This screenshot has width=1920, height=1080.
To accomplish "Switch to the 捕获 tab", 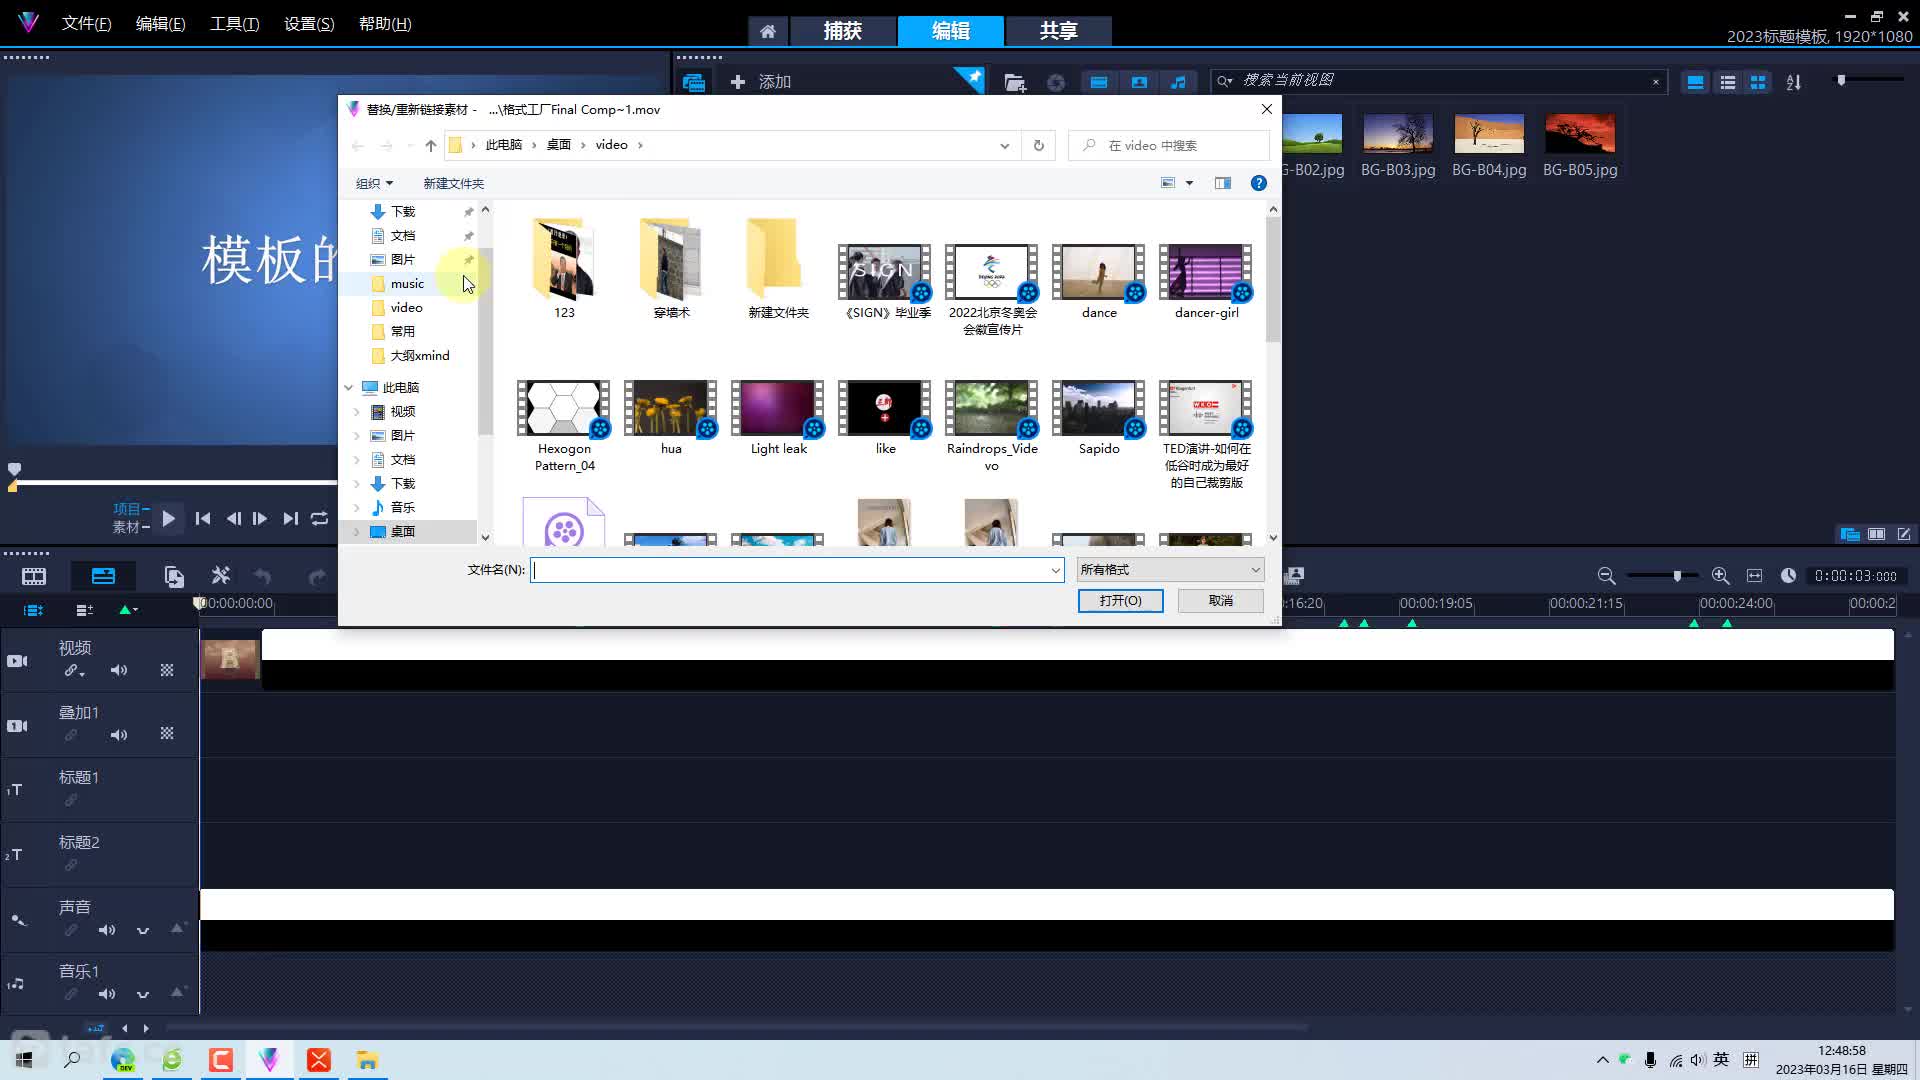I will click(842, 31).
